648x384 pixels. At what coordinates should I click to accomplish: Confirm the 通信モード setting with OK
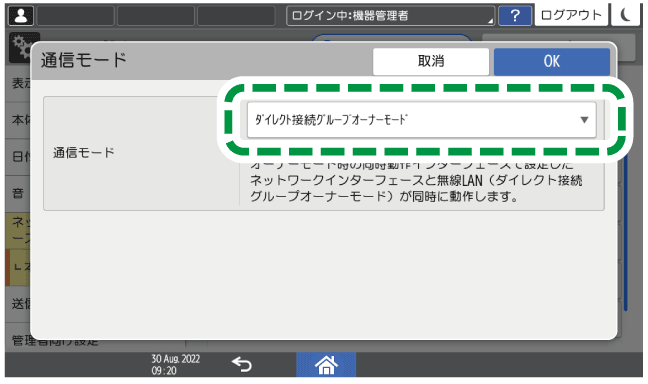552,62
